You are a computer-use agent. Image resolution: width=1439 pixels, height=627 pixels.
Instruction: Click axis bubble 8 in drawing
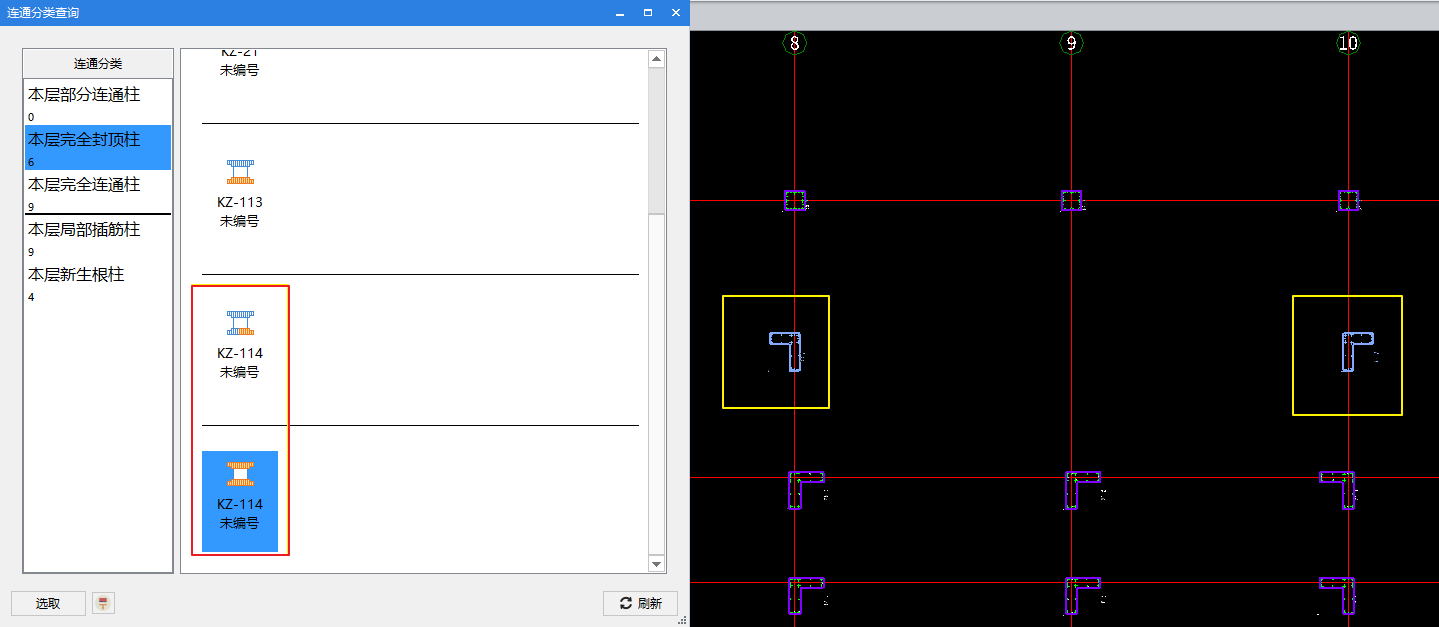pos(795,43)
